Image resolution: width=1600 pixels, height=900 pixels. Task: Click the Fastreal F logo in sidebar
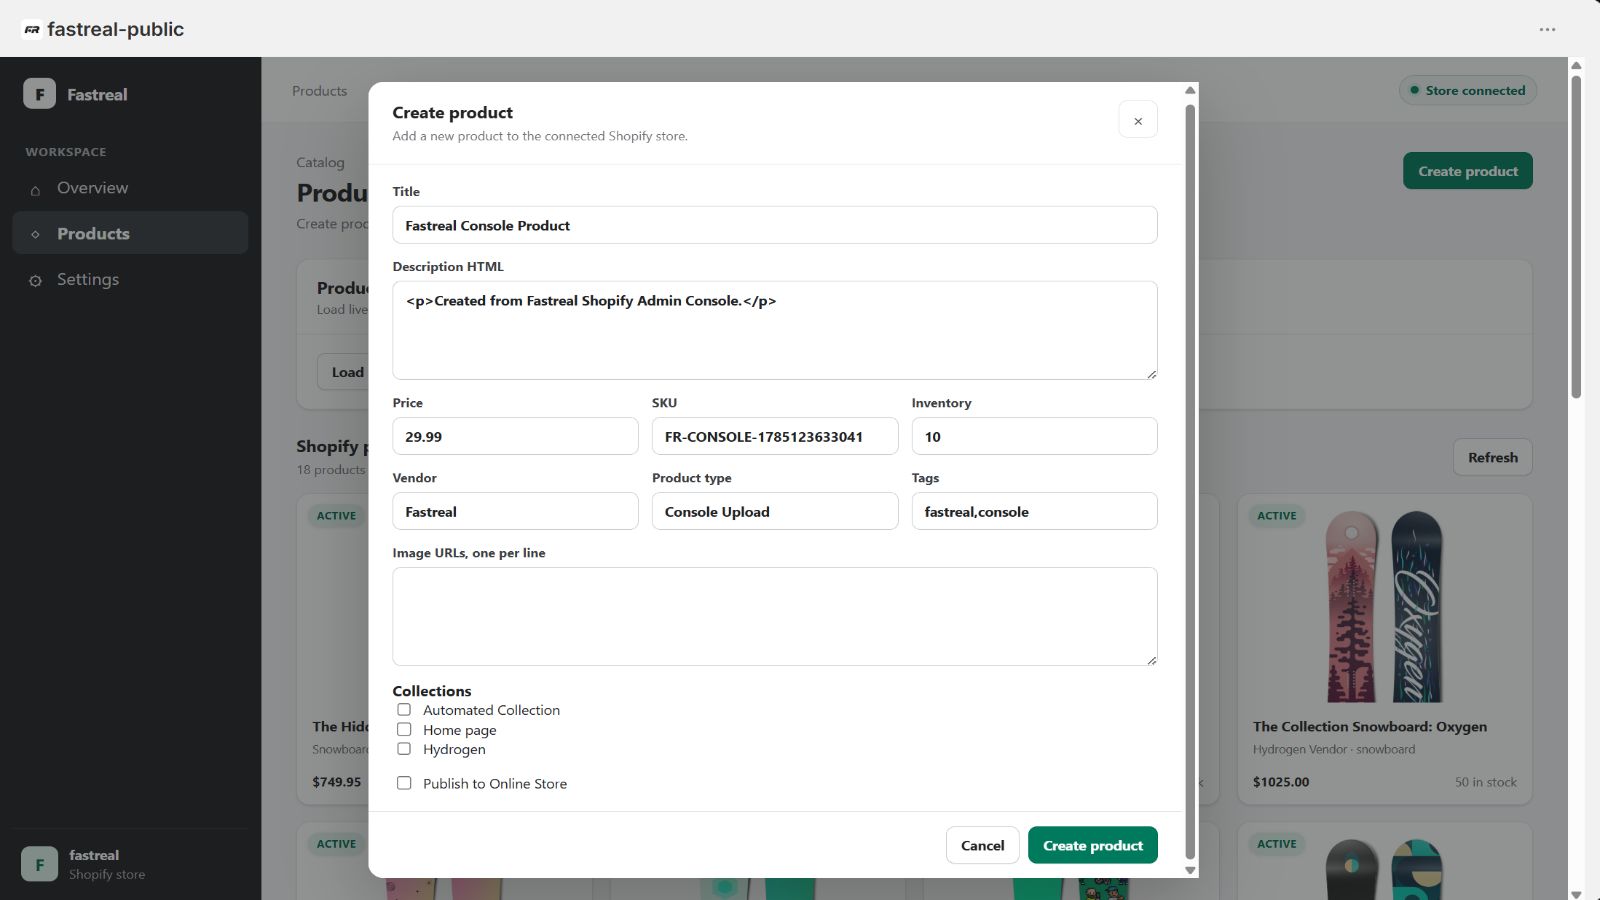click(40, 94)
